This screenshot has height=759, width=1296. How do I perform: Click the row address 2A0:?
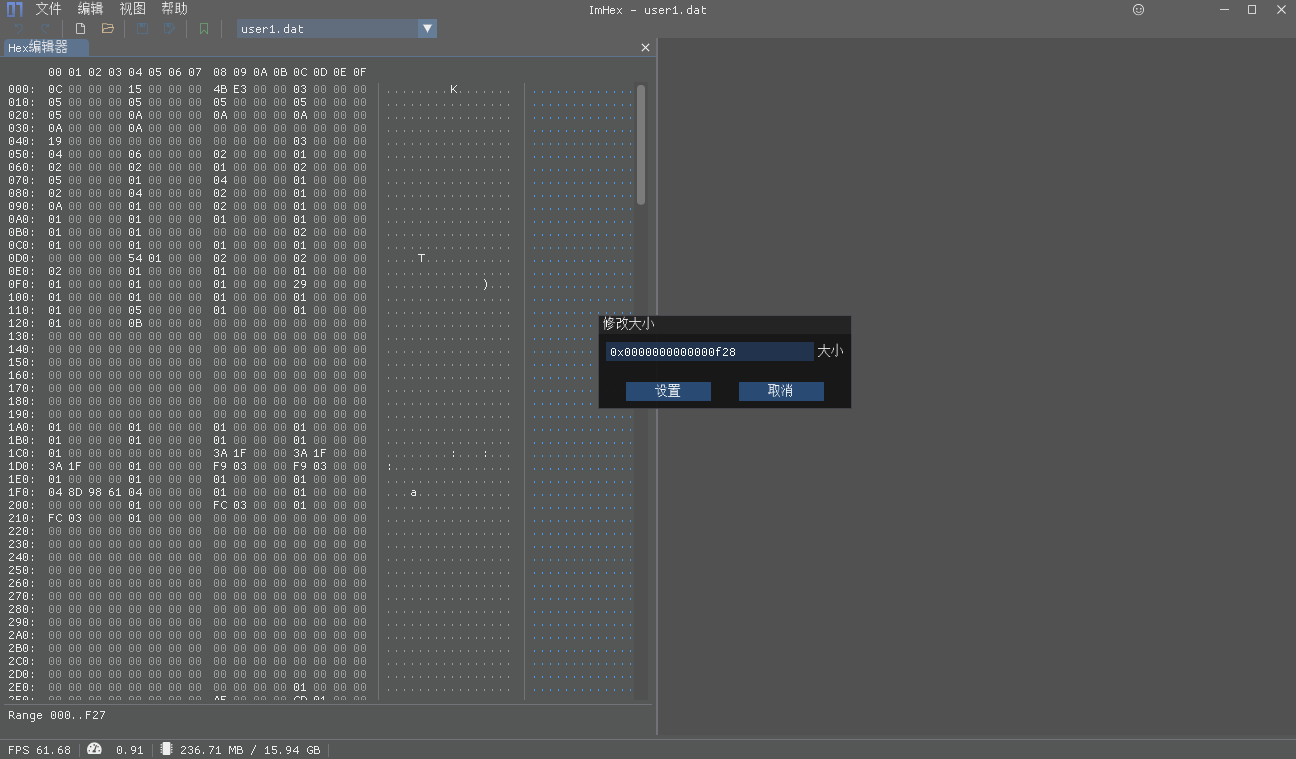click(x=21, y=636)
